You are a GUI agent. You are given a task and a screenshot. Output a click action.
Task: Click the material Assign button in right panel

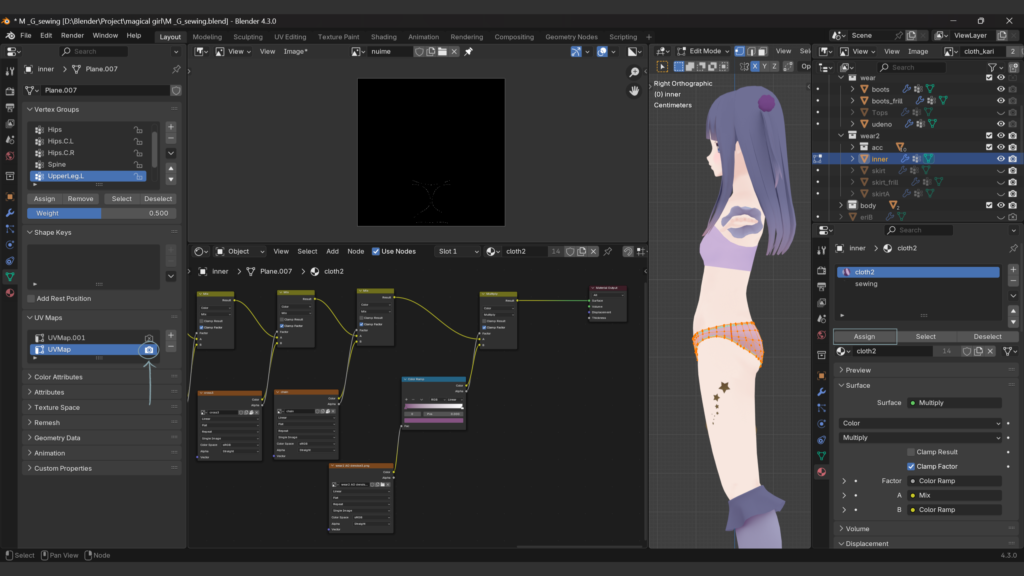[865, 336]
